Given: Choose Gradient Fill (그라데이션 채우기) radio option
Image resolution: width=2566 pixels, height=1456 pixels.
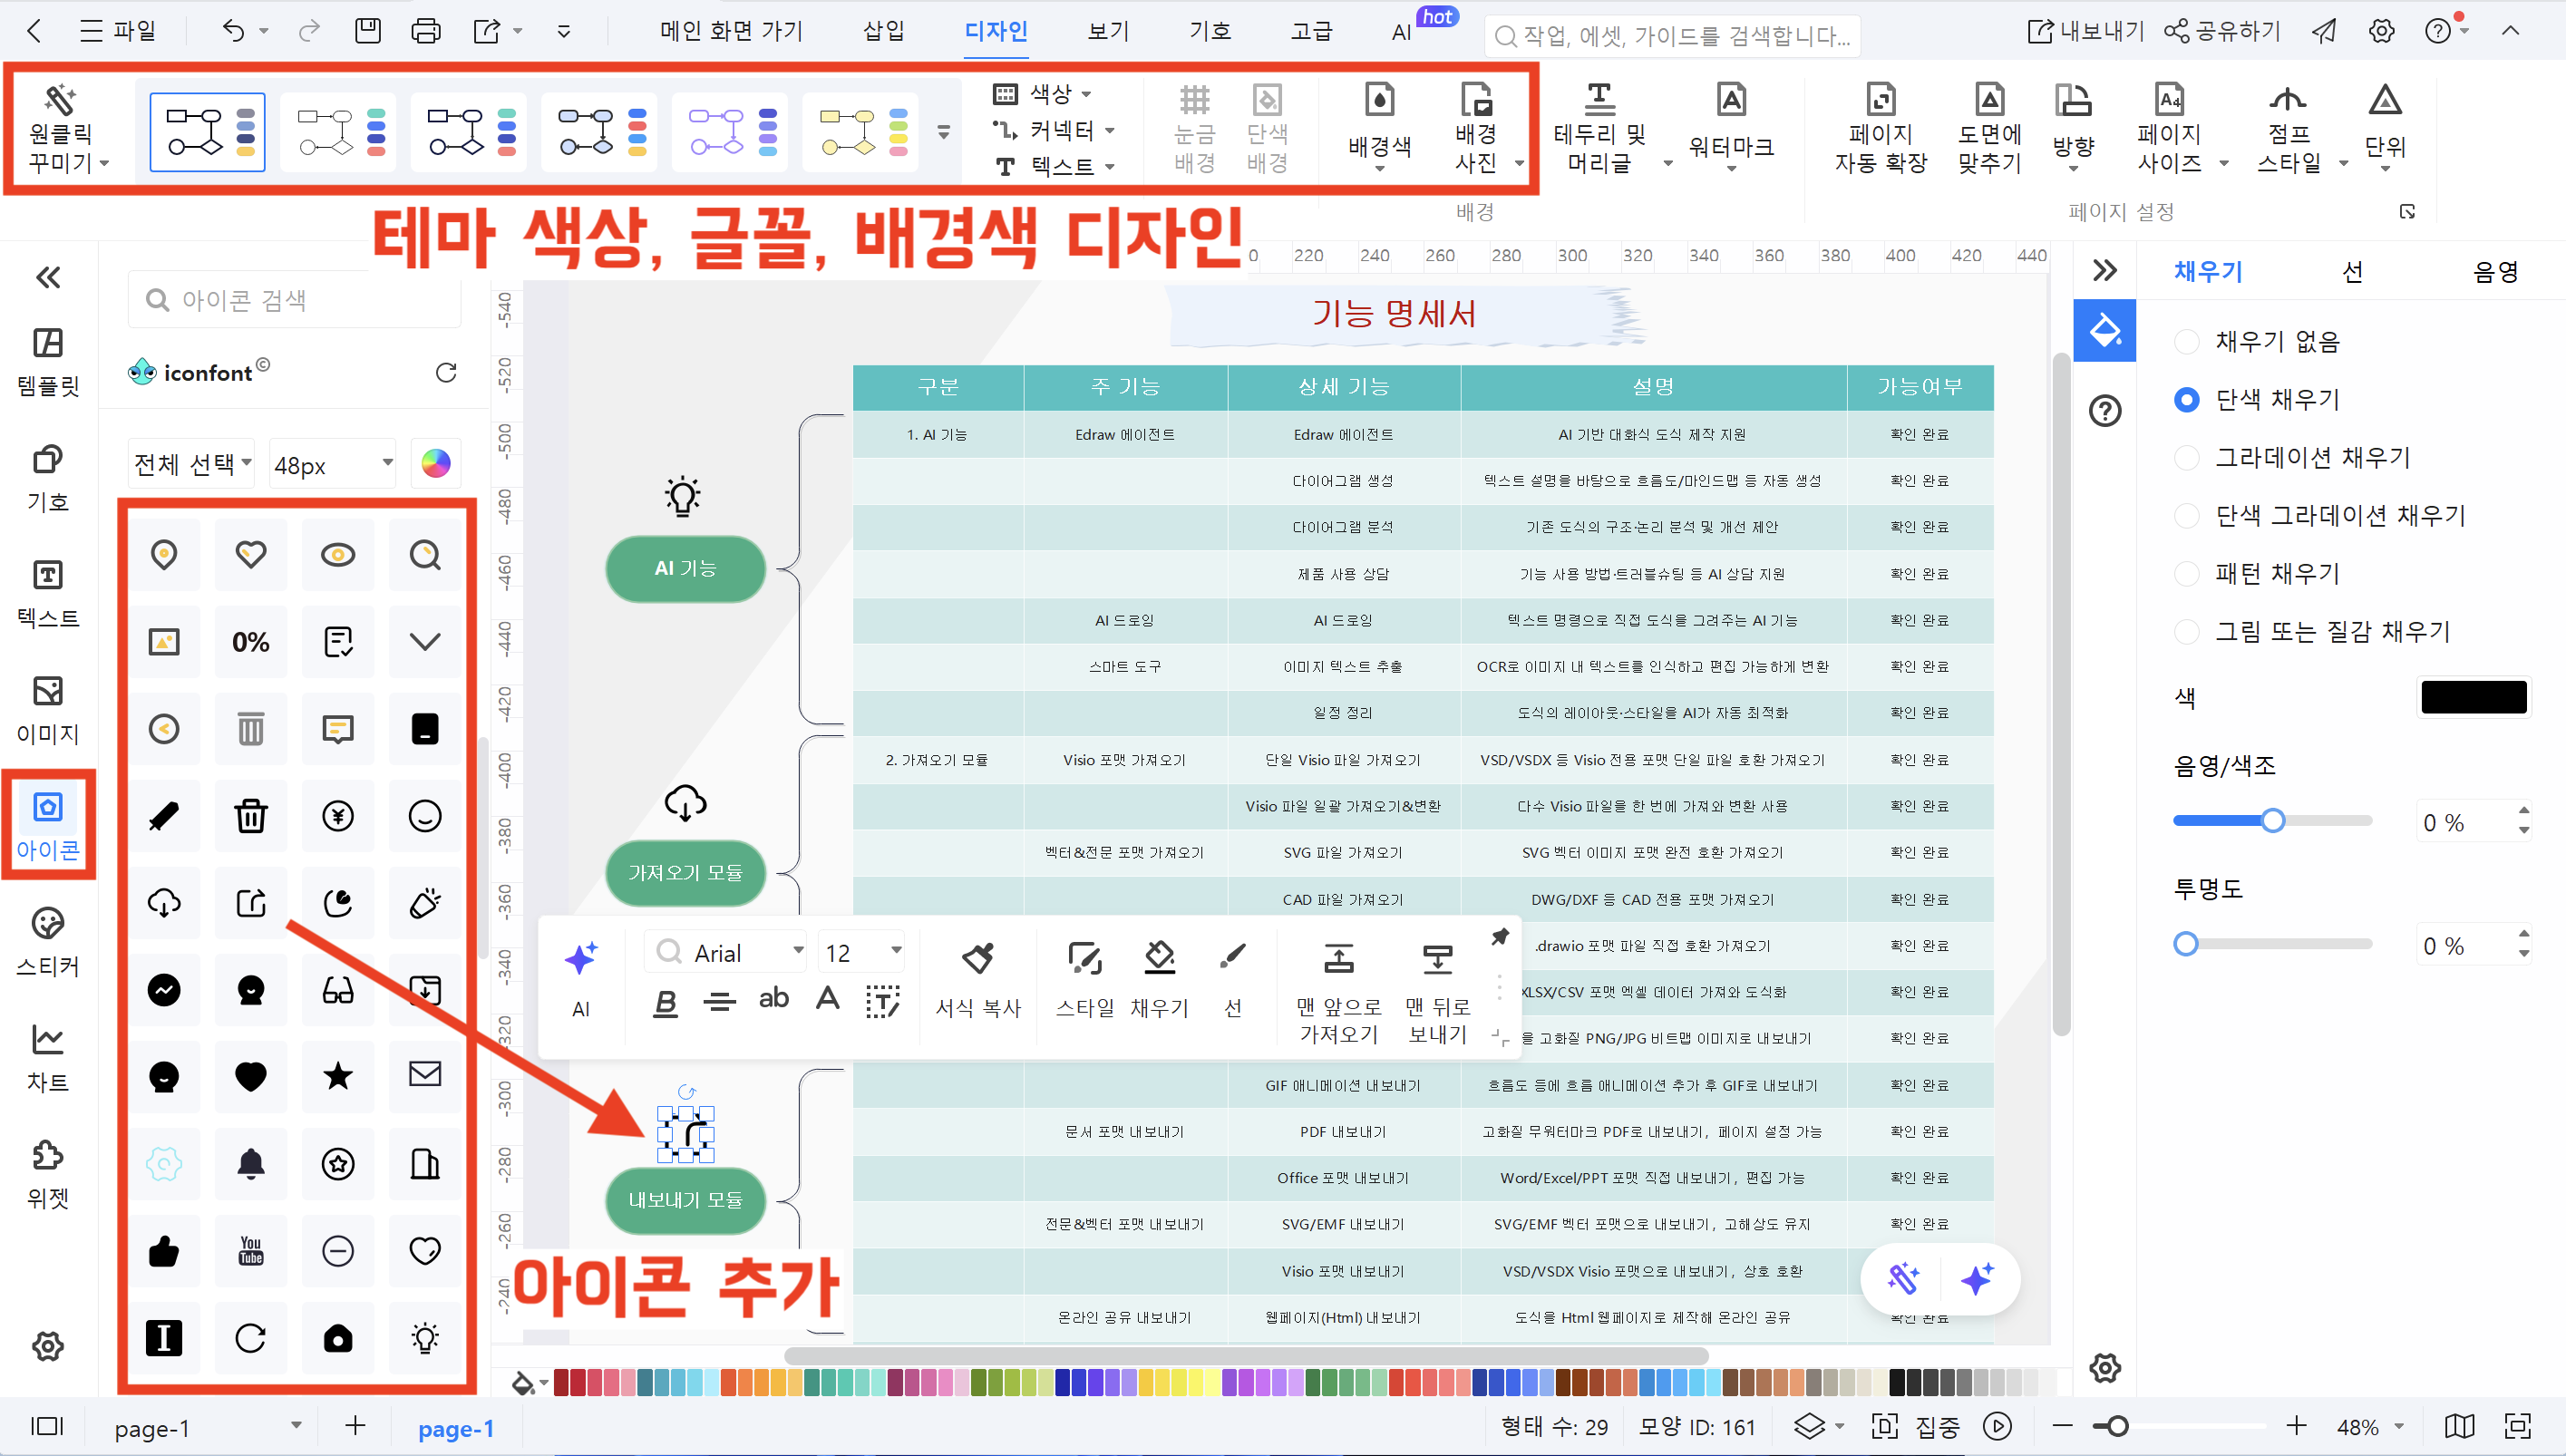Looking at the screenshot, I should [x=2187, y=458].
